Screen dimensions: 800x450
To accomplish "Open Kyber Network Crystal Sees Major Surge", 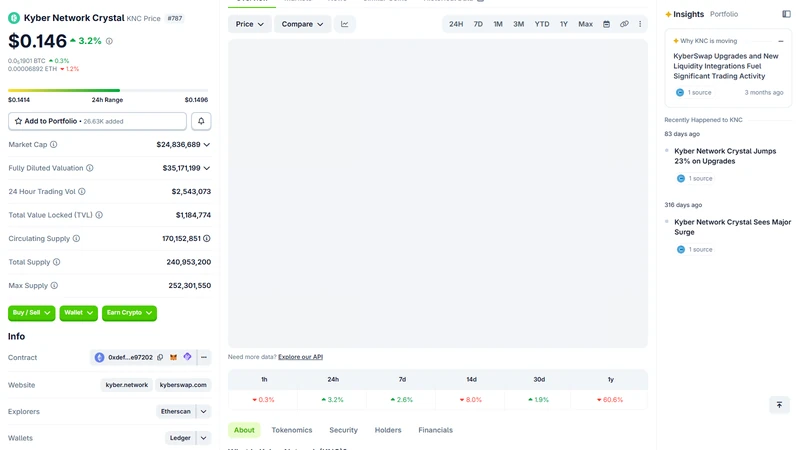I will click(x=732, y=227).
